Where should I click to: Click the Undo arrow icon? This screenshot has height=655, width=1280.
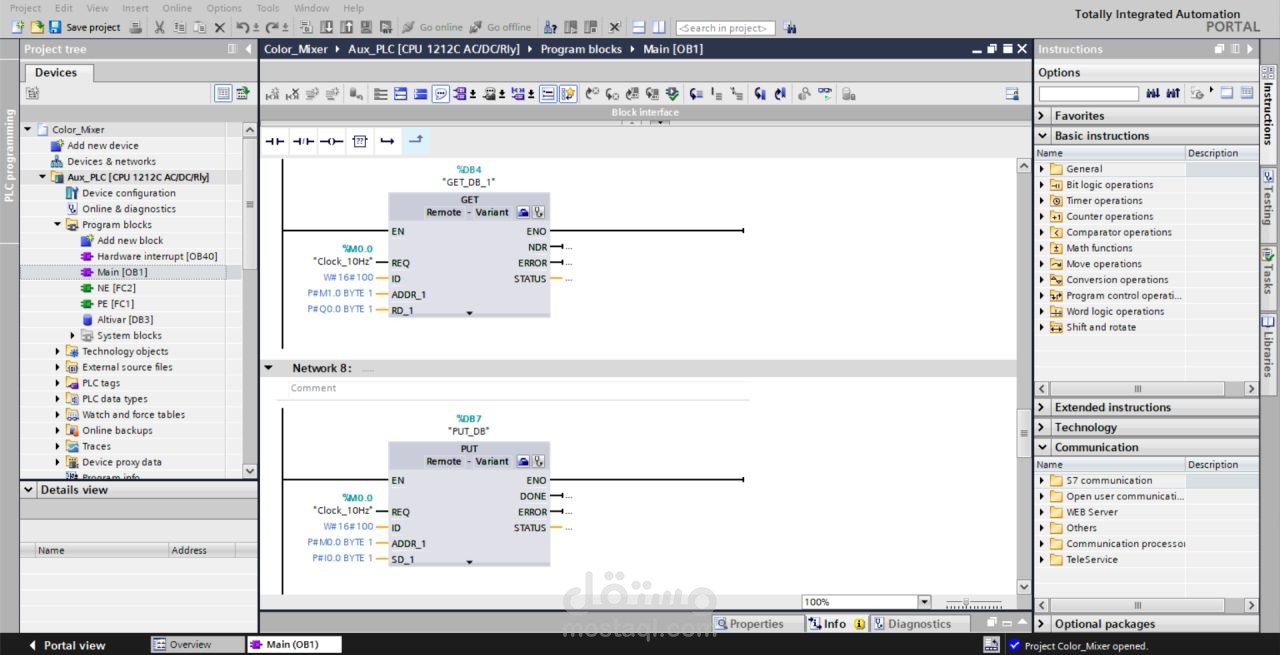[244, 27]
